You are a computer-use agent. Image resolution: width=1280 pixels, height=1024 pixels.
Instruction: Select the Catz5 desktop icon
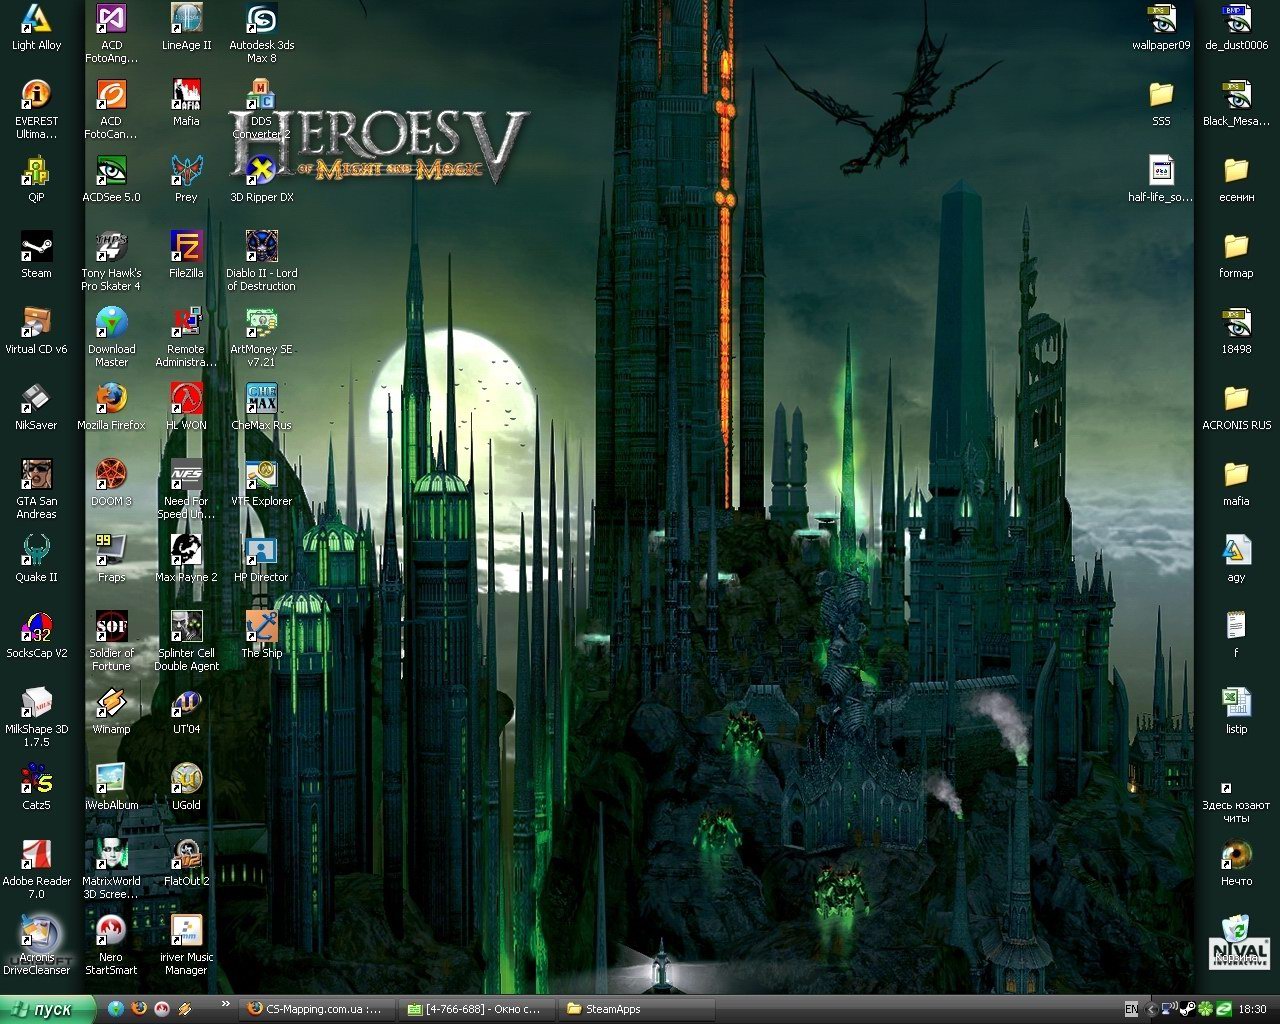click(x=36, y=780)
